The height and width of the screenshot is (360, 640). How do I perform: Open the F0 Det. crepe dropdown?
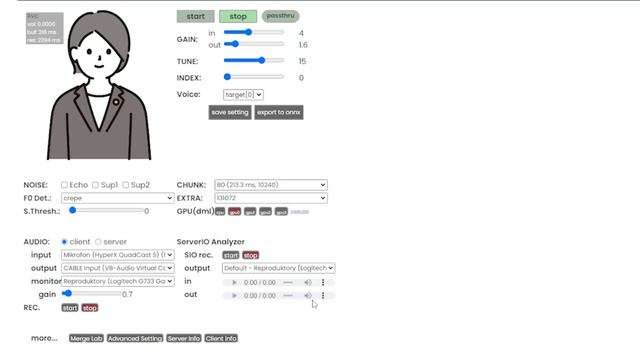[118, 198]
